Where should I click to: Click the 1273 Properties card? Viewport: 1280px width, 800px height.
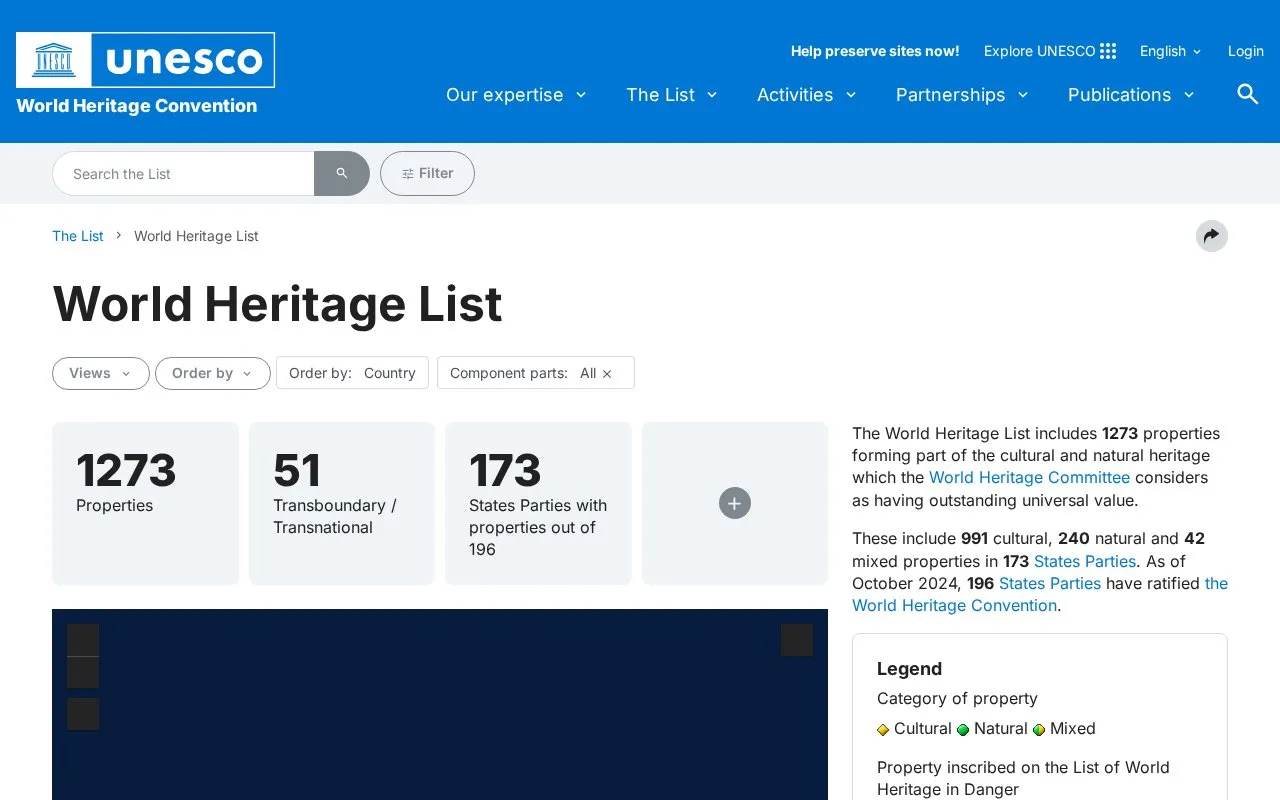[x=145, y=503]
